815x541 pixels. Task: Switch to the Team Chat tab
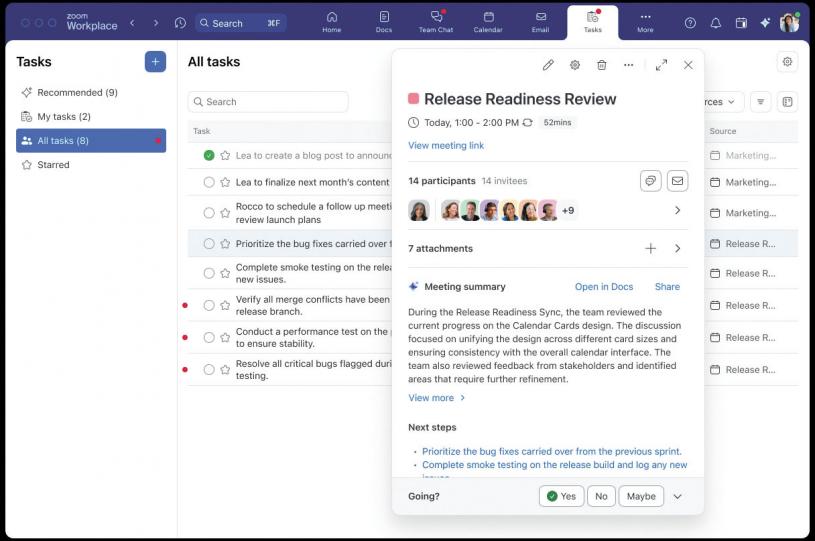pos(436,22)
